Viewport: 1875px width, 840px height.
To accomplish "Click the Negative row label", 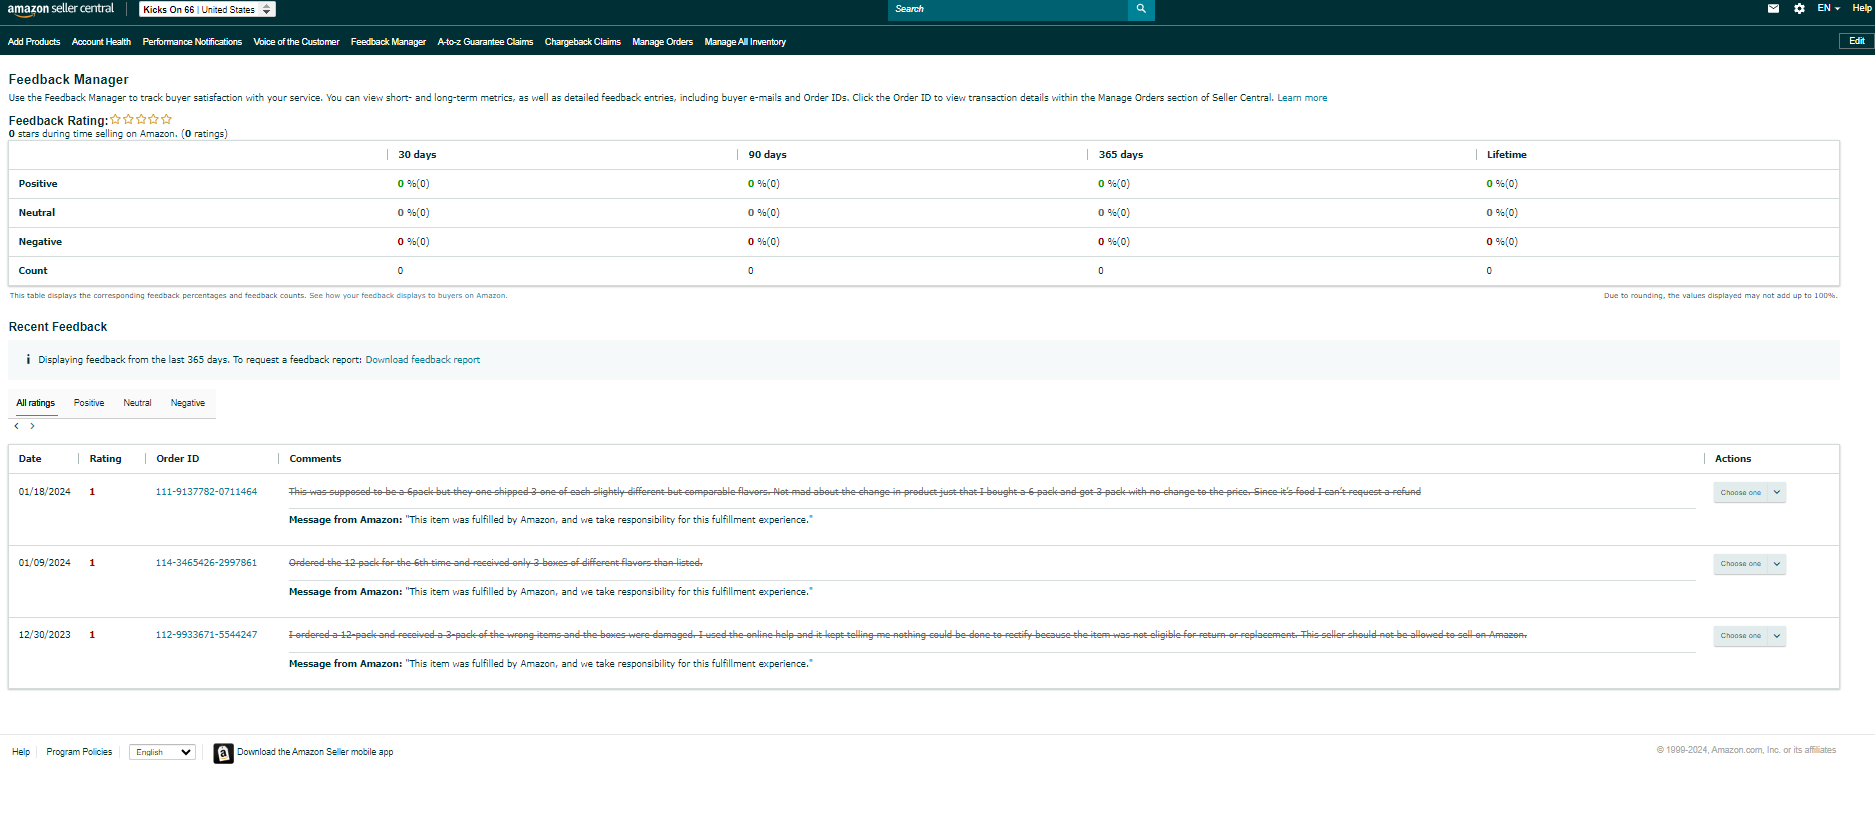I will 40,242.
